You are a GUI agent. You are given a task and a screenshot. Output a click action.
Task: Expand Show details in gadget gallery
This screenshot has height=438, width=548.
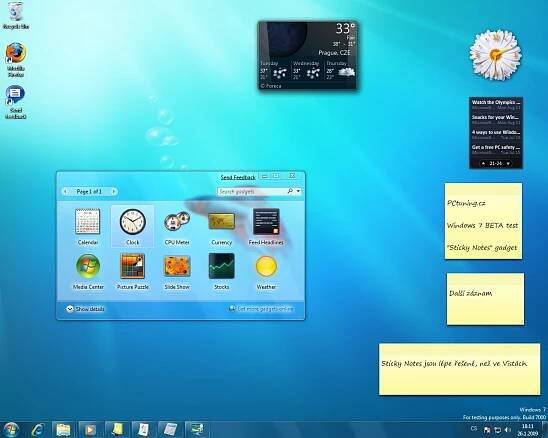(x=85, y=309)
